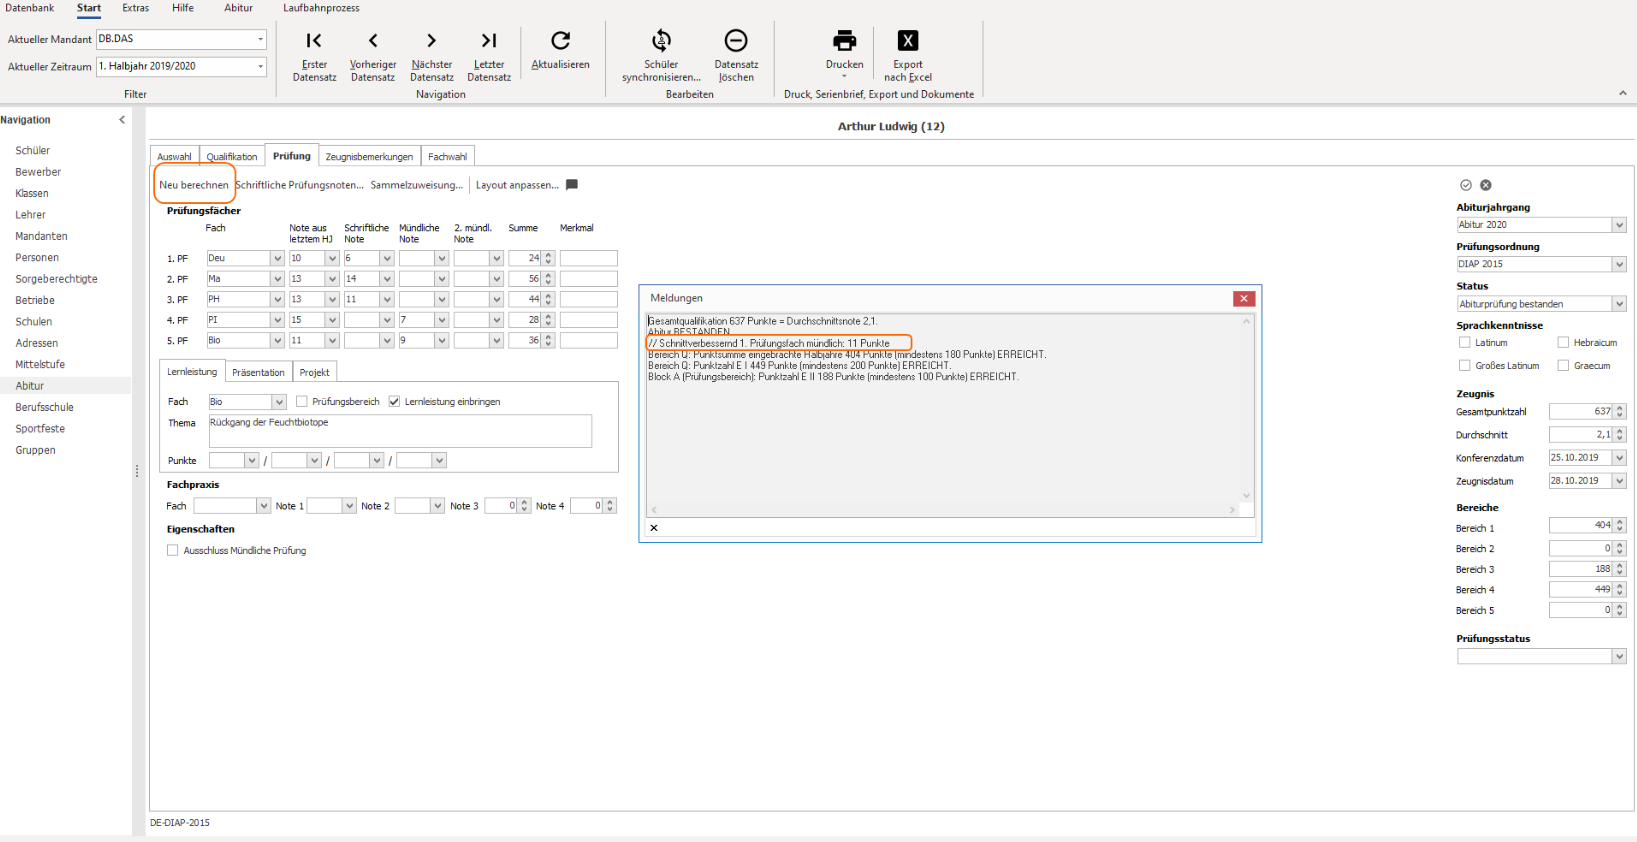The width and height of the screenshot is (1637, 842).
Task: Click Meldungen vertical scrollbar
Action: tap(1247, 408)
